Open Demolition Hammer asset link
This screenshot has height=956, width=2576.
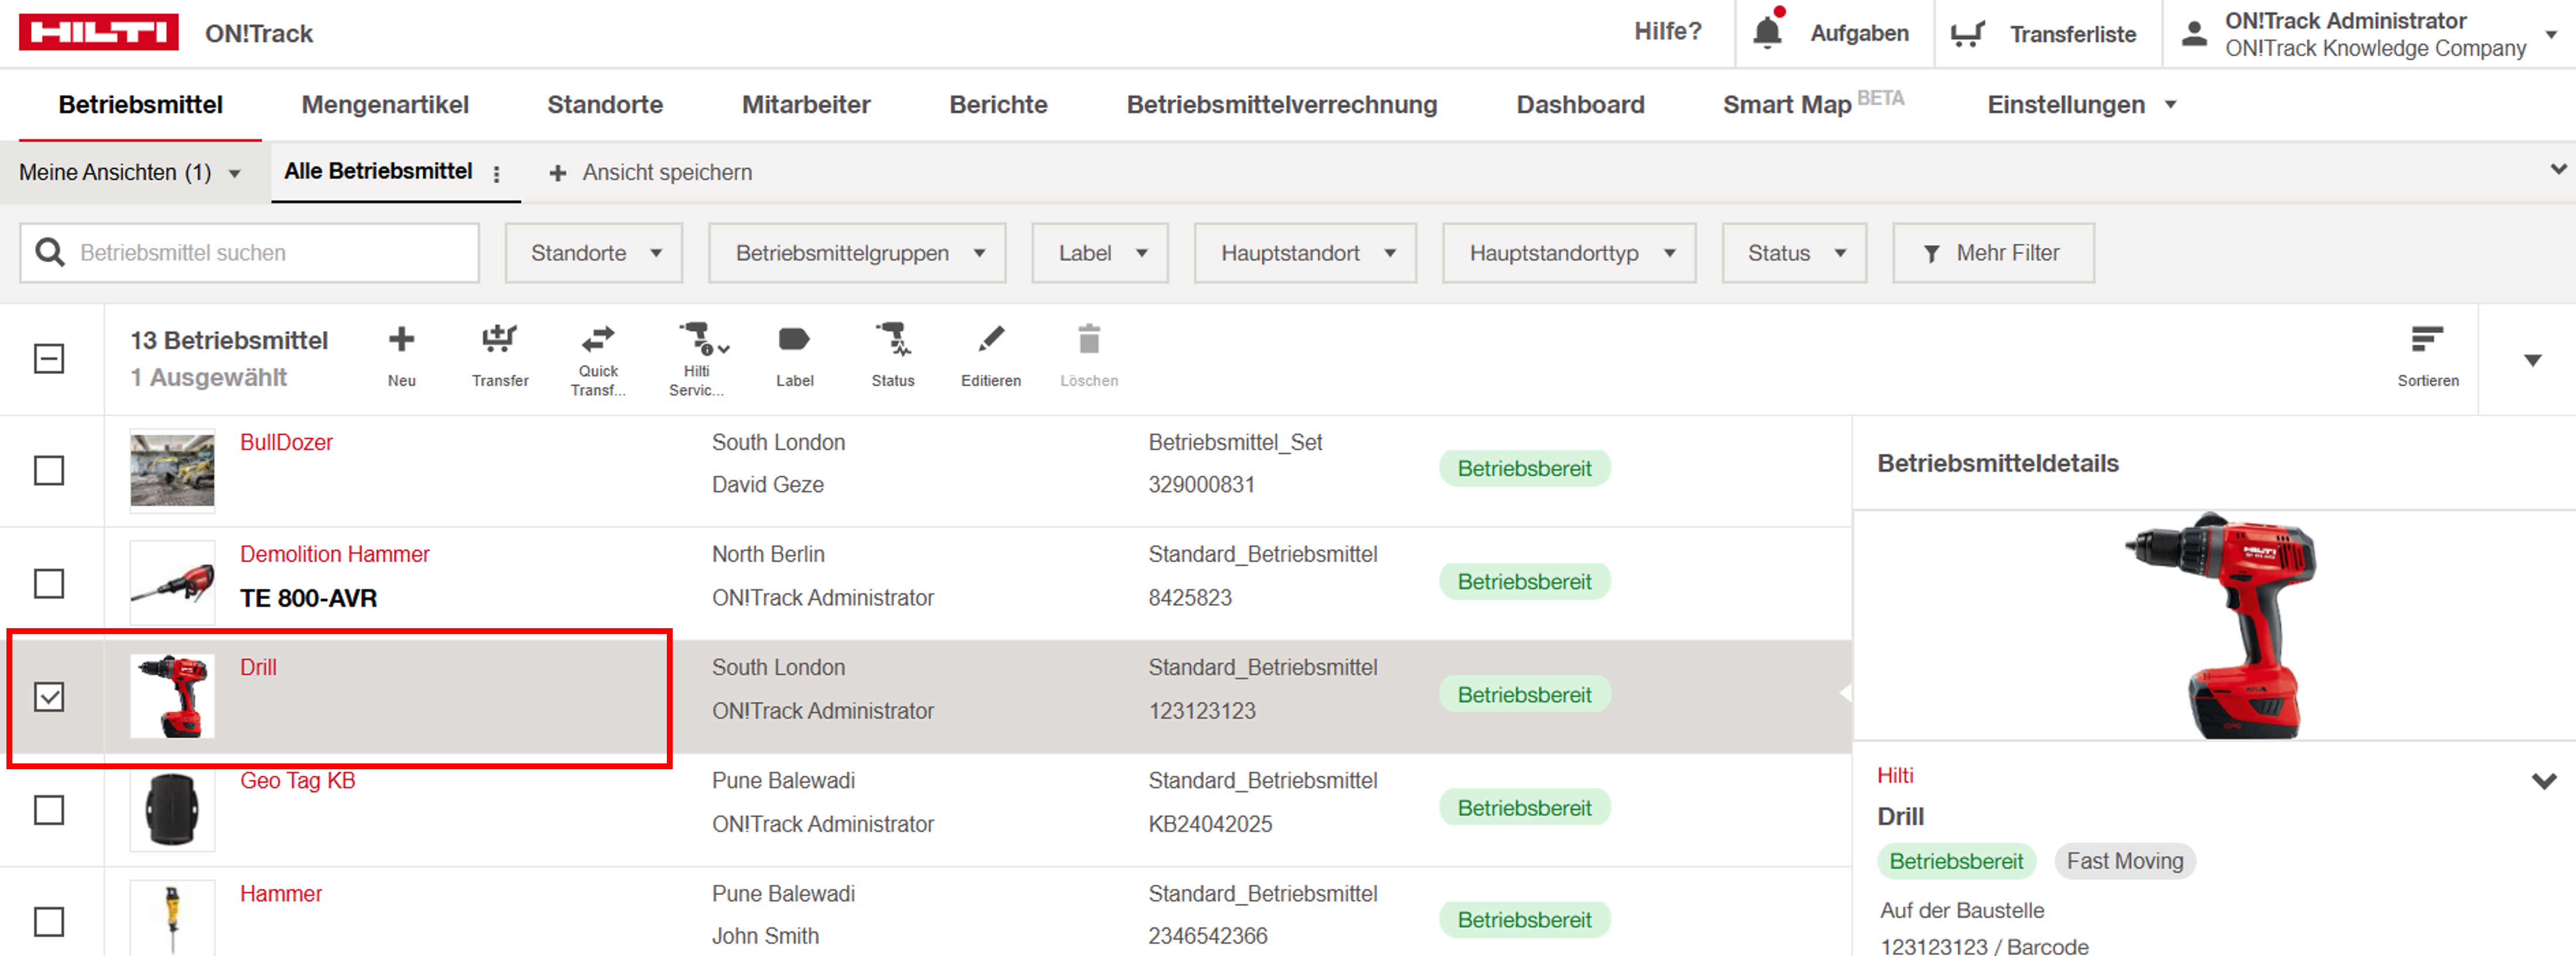334,554
